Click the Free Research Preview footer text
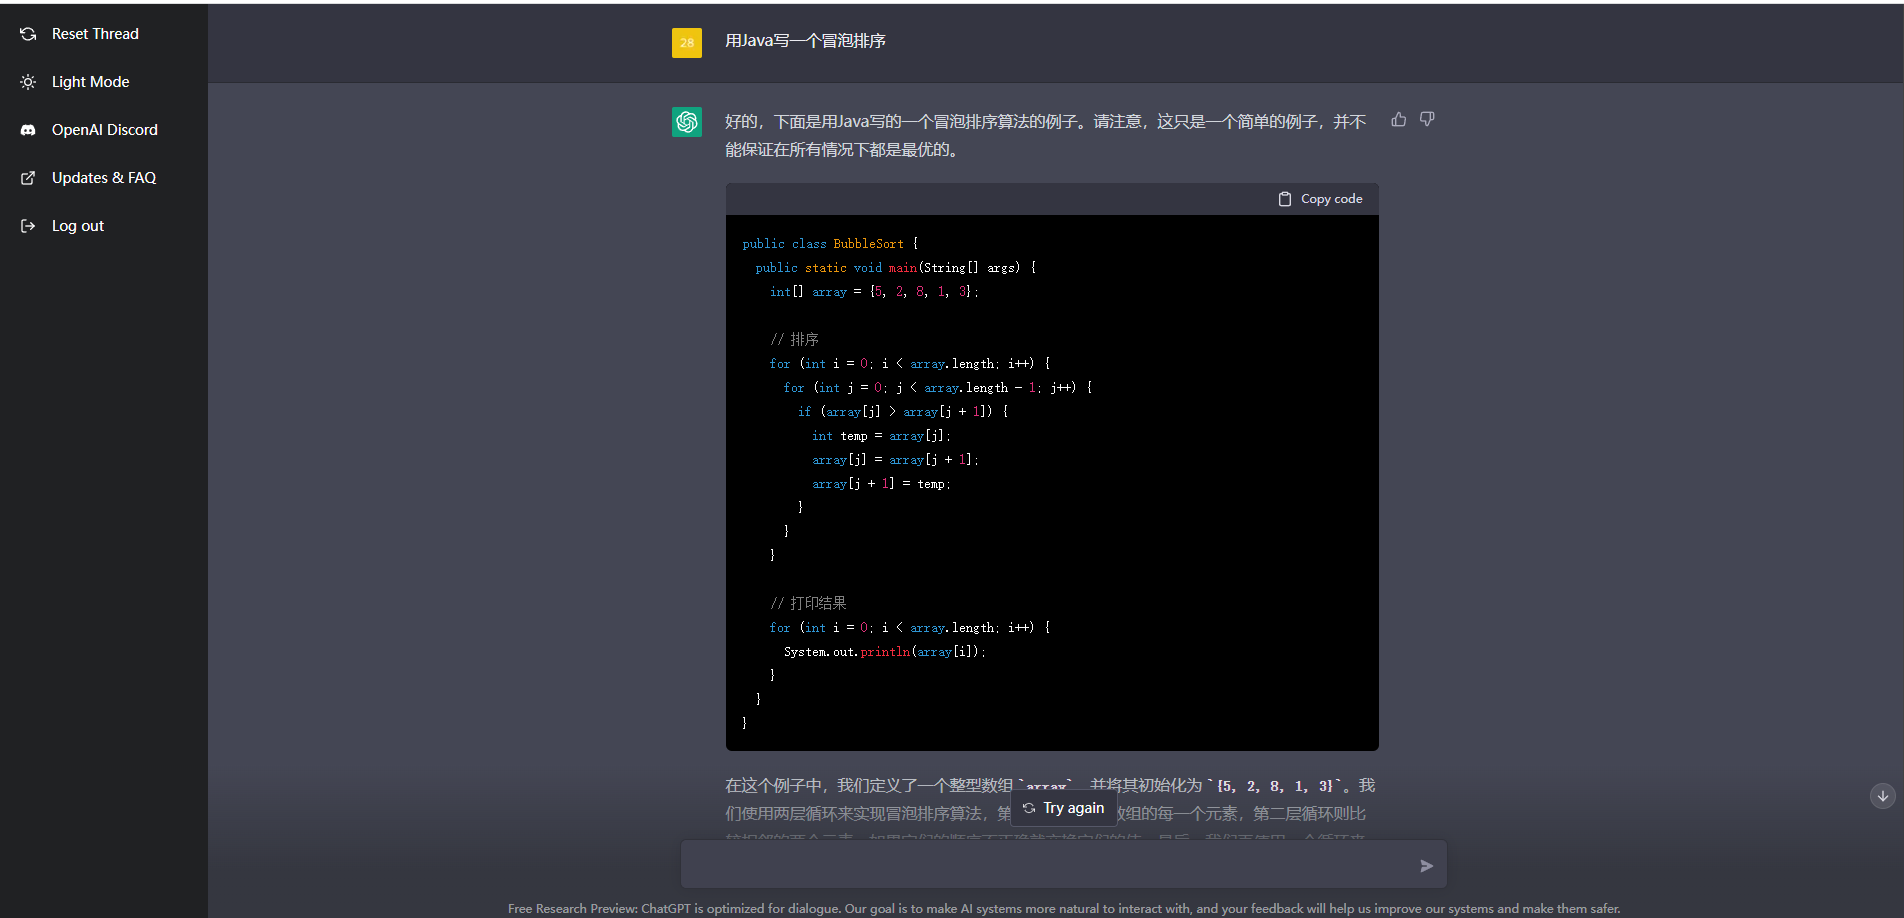 (1064, 908)
